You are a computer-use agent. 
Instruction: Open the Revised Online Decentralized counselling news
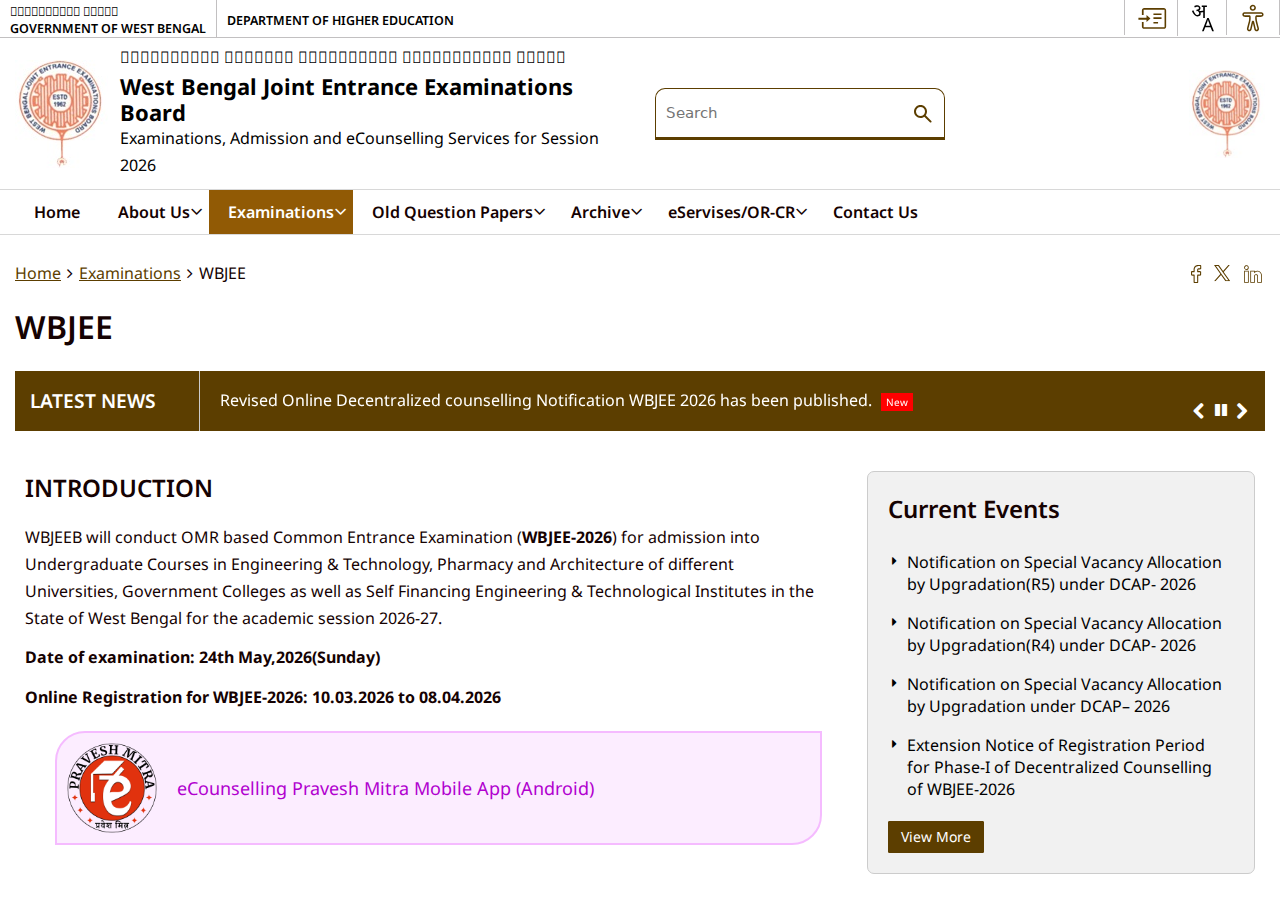click(x=546, y=400)
